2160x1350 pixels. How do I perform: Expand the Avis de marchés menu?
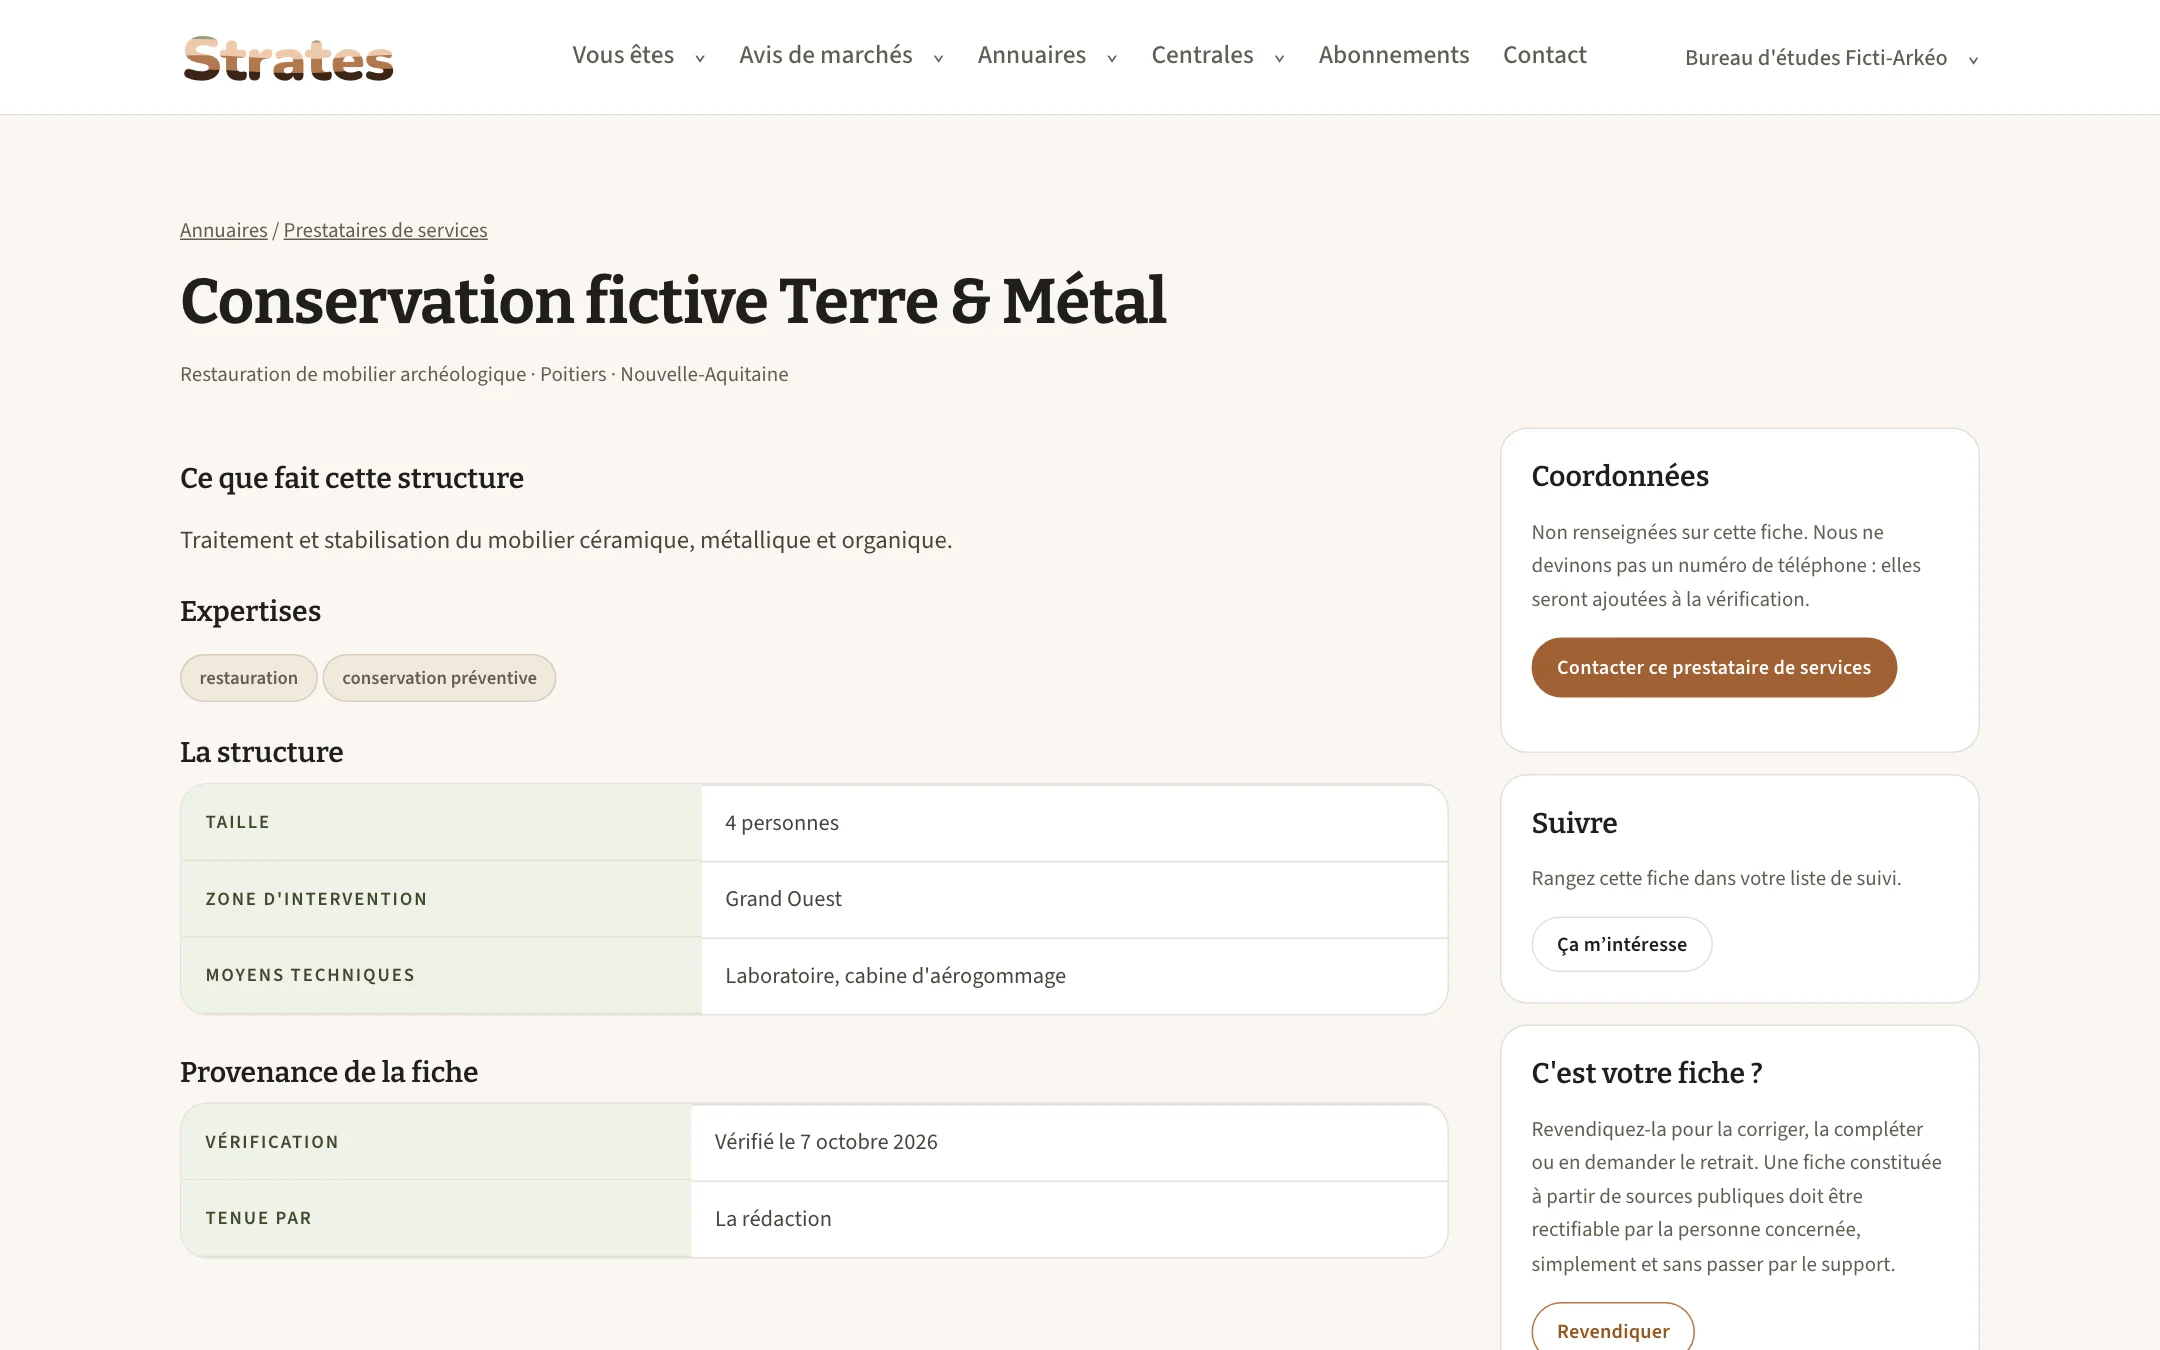point(841,55)
